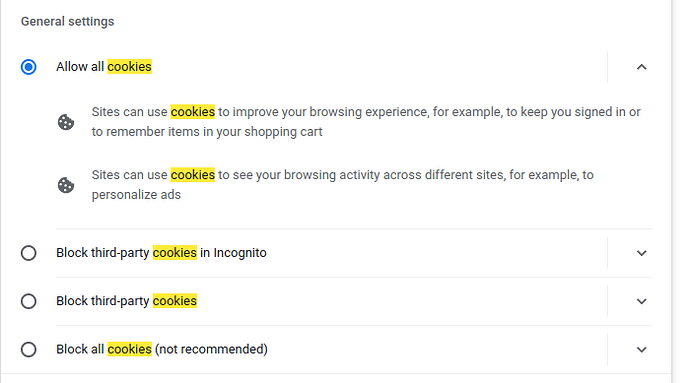Click highlighted cookies word in browsing activity sentence
690x383 pixels.
193,175
